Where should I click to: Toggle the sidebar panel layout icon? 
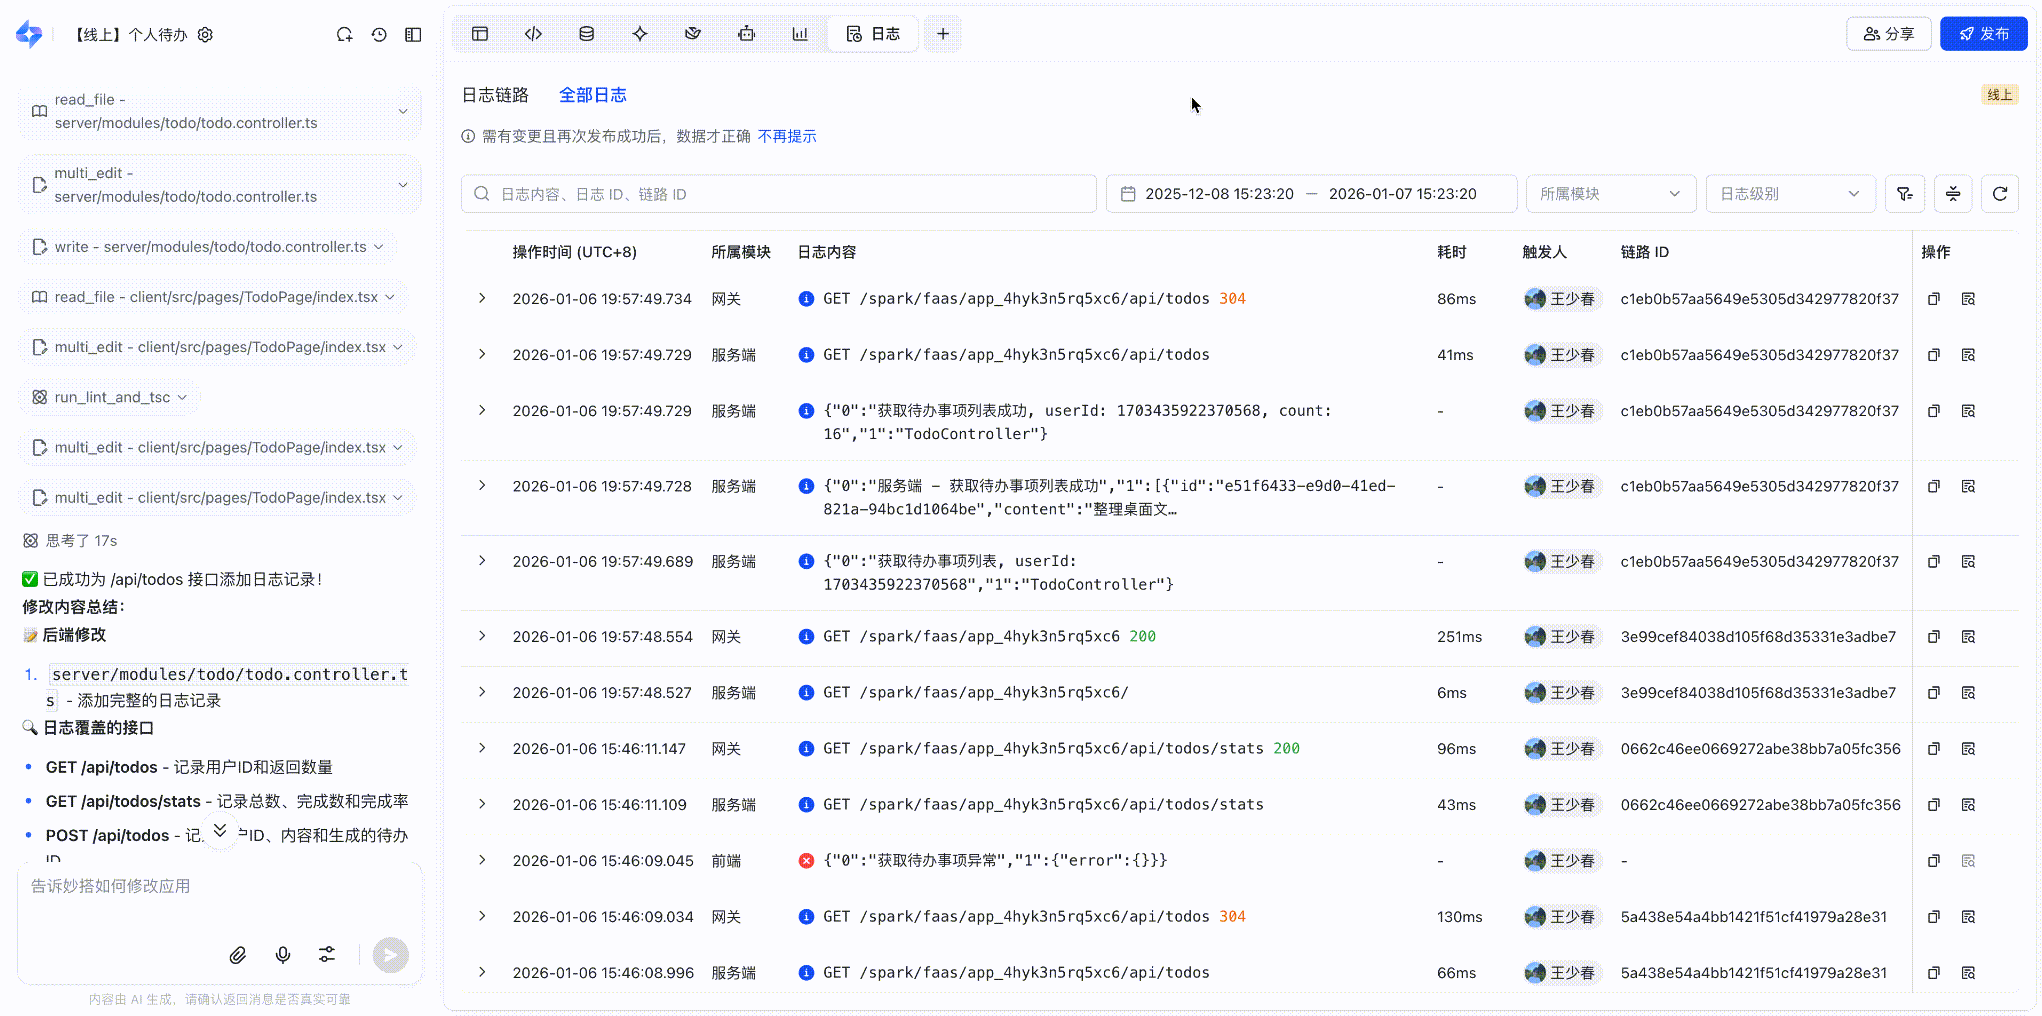point(413,35)
